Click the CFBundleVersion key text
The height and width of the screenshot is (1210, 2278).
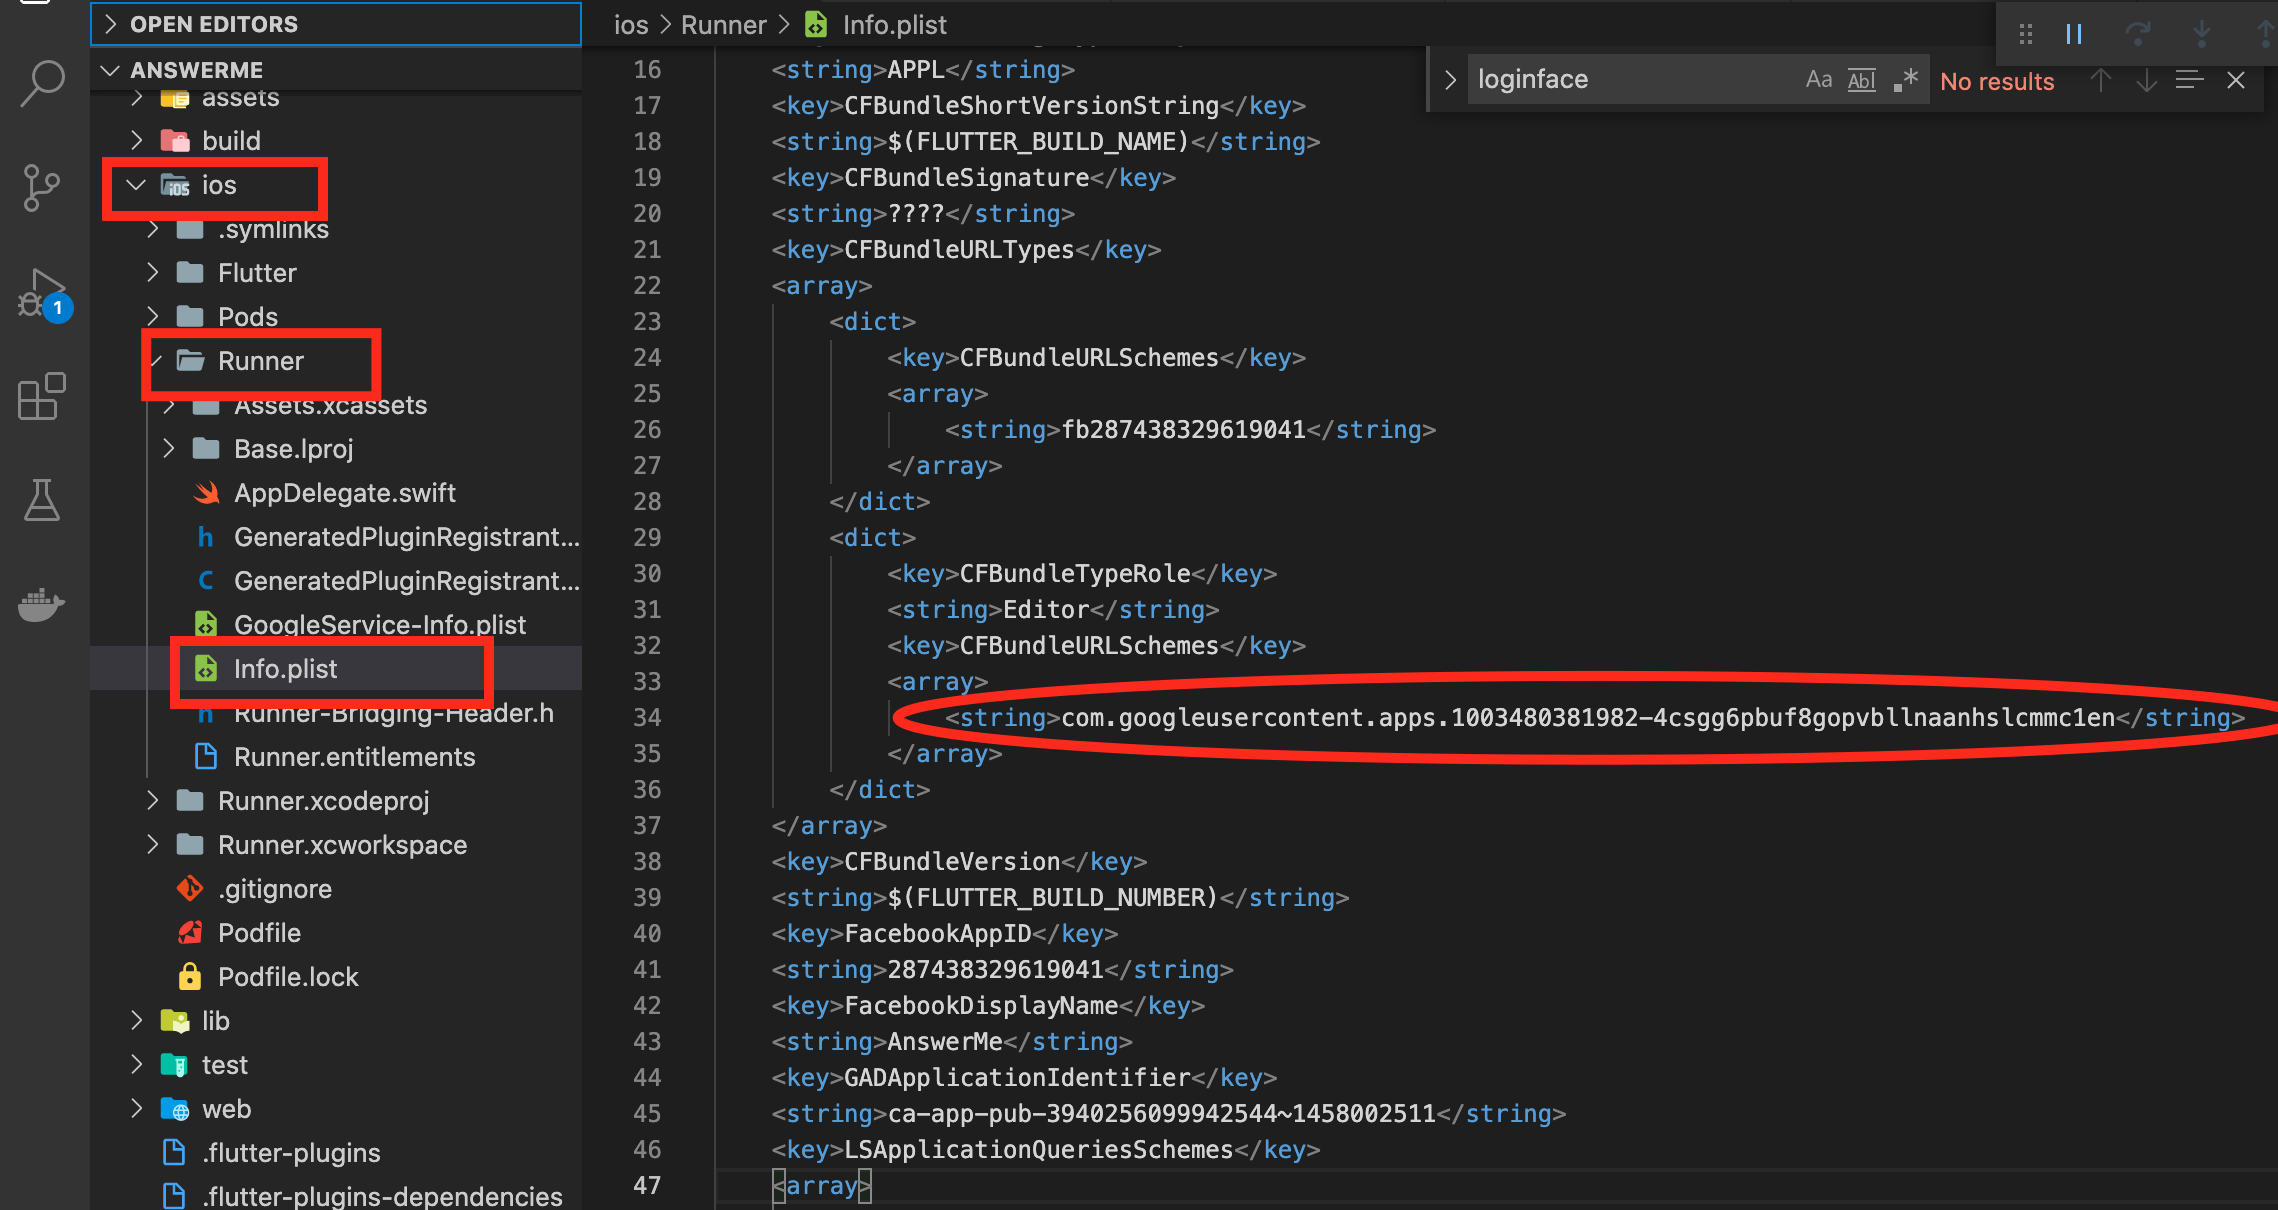coord(952,861)
